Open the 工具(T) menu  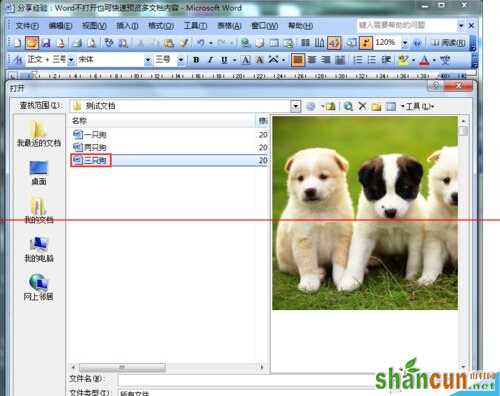[x=195, y=26]
